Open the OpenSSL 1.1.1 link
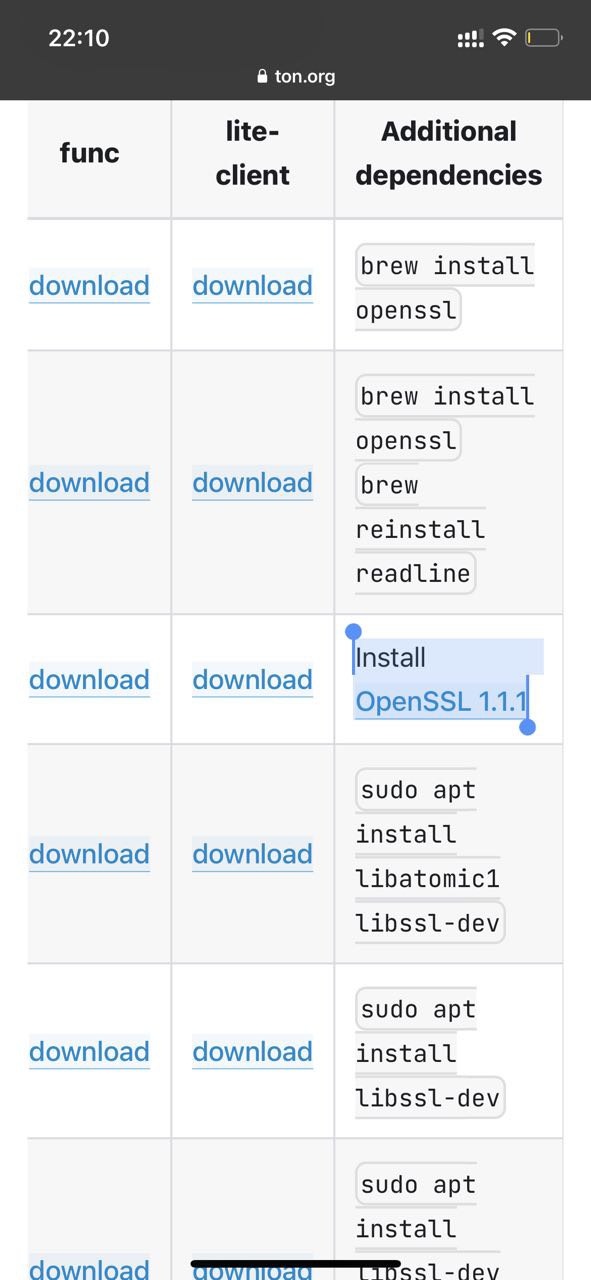Viewport: 591px width, 1280px height. tap(441, 701)
